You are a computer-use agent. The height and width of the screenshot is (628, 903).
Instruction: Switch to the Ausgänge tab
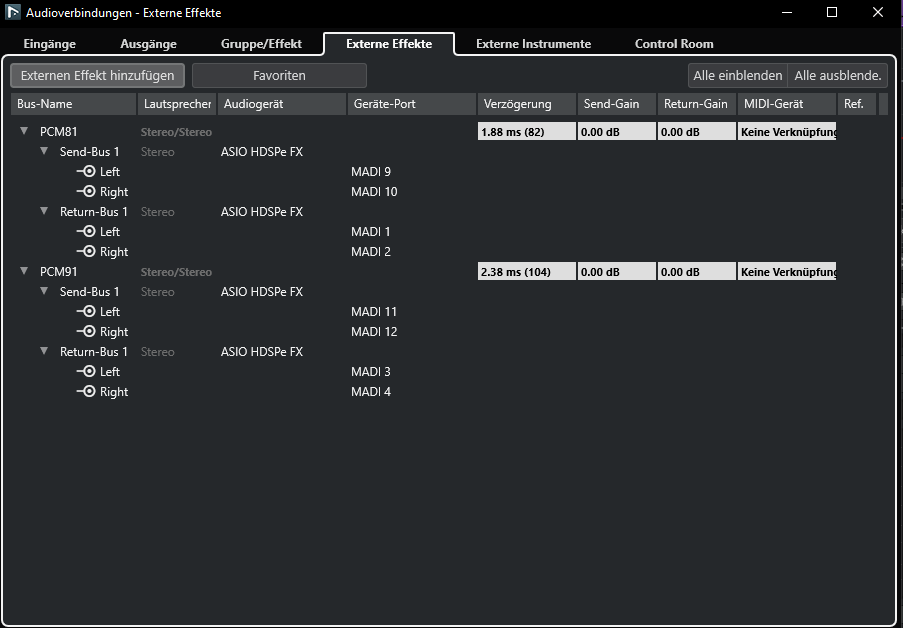pyautogui.click(x=149, y=44)
